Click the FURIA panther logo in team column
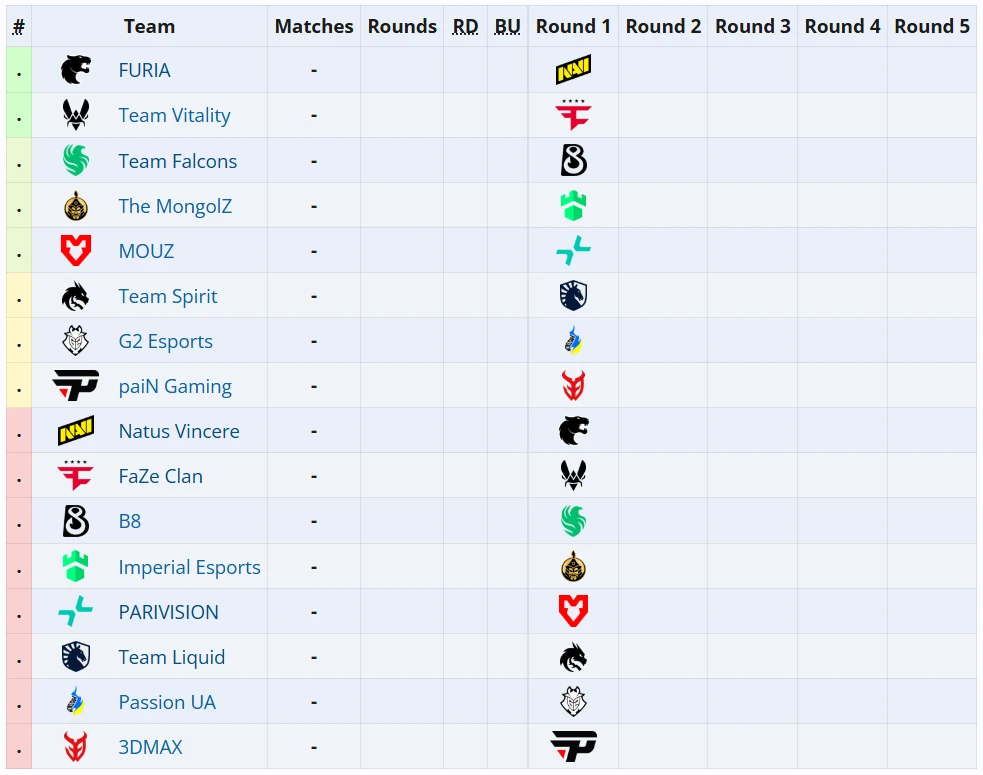Image resolution: width=983 pixels, height=775 pixels. click(75, 70)
